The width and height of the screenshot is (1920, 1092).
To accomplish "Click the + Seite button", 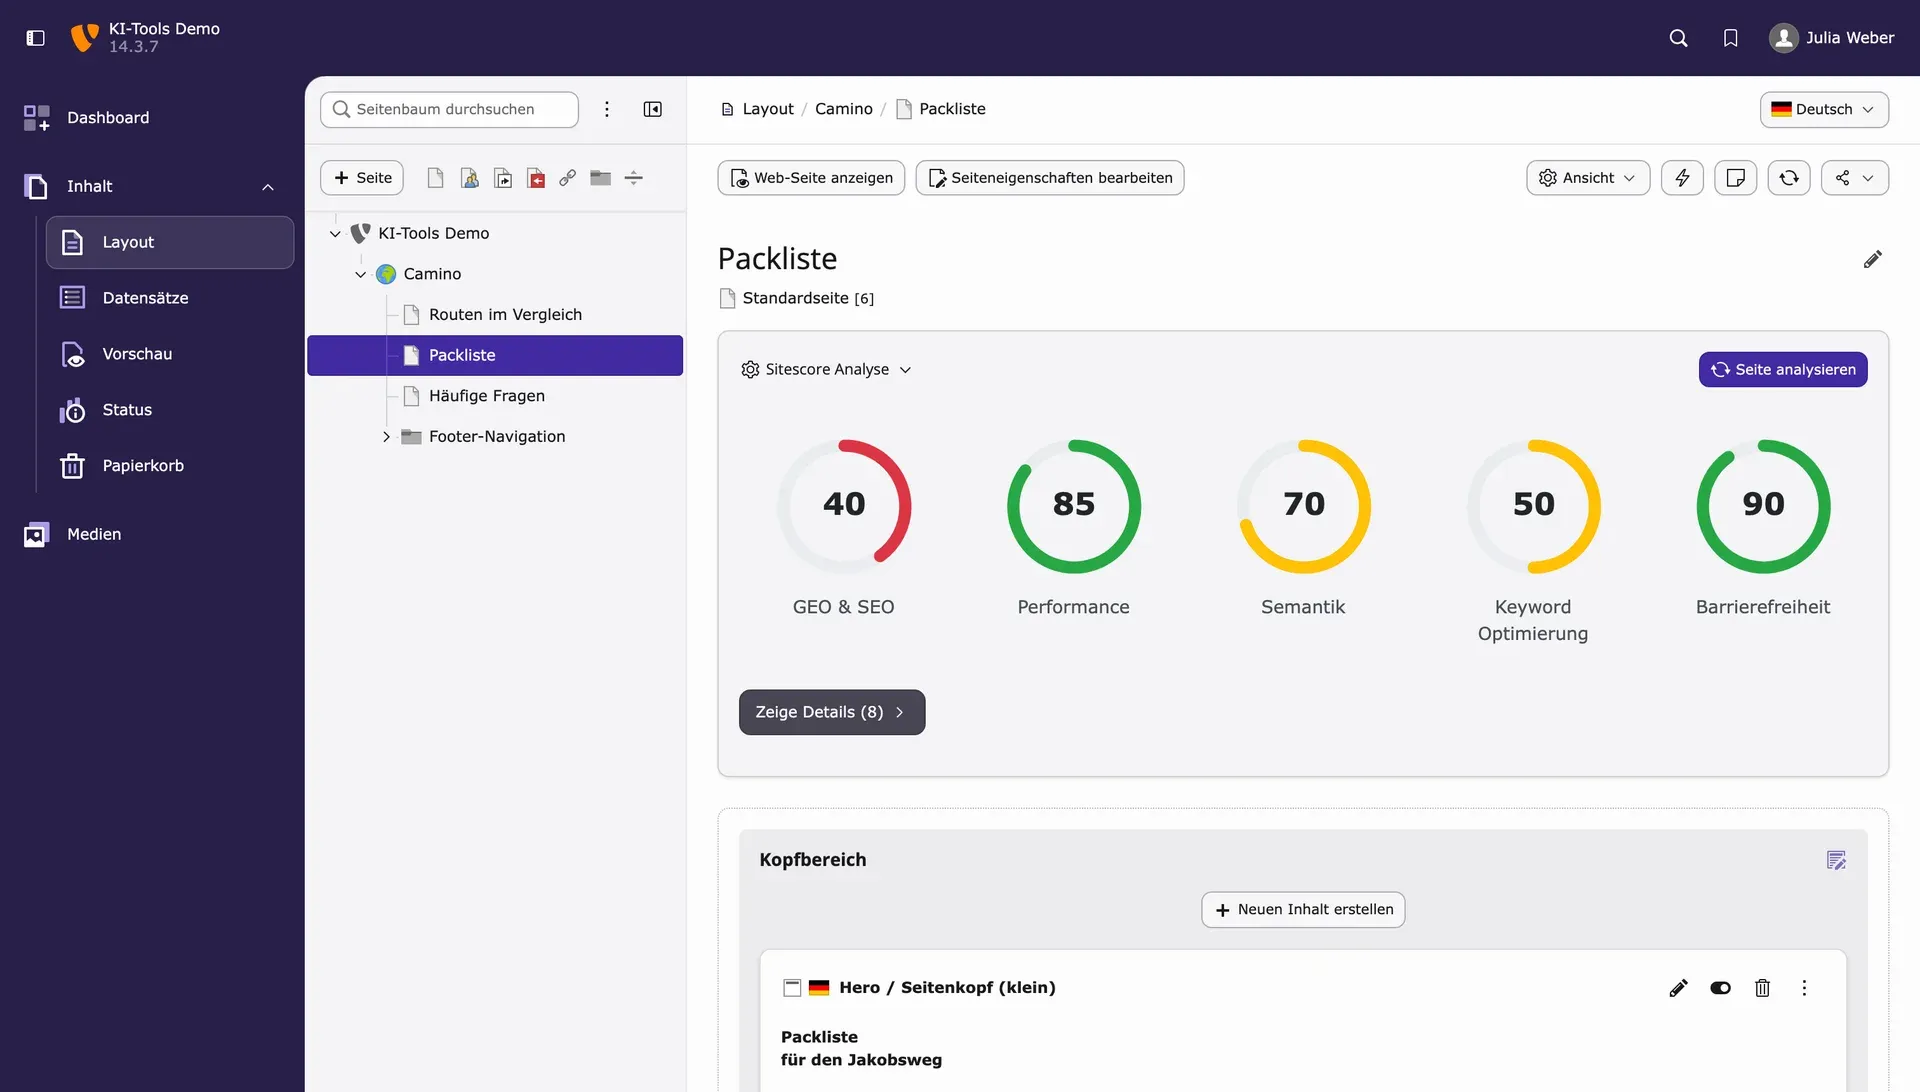I will pyautogui.click(x=362, y=178).
